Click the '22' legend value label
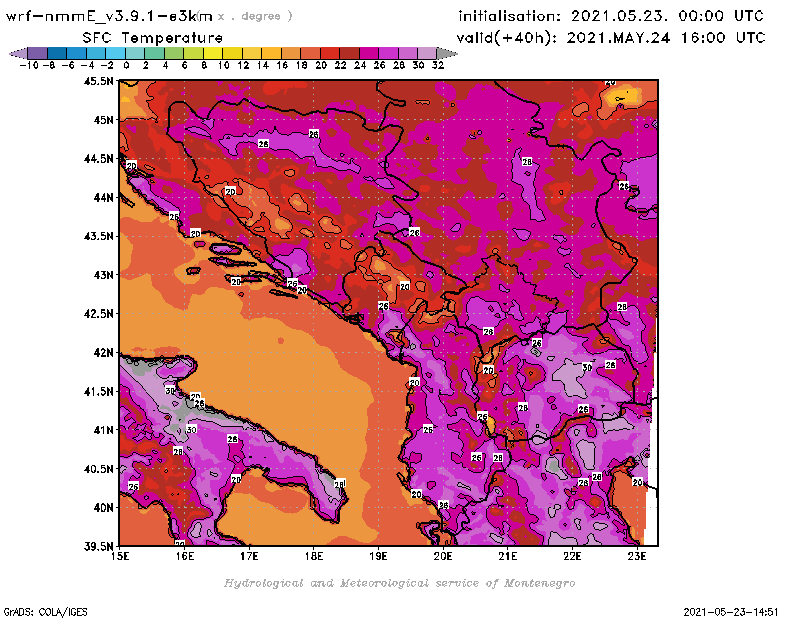800x618 pixels. 340,65
